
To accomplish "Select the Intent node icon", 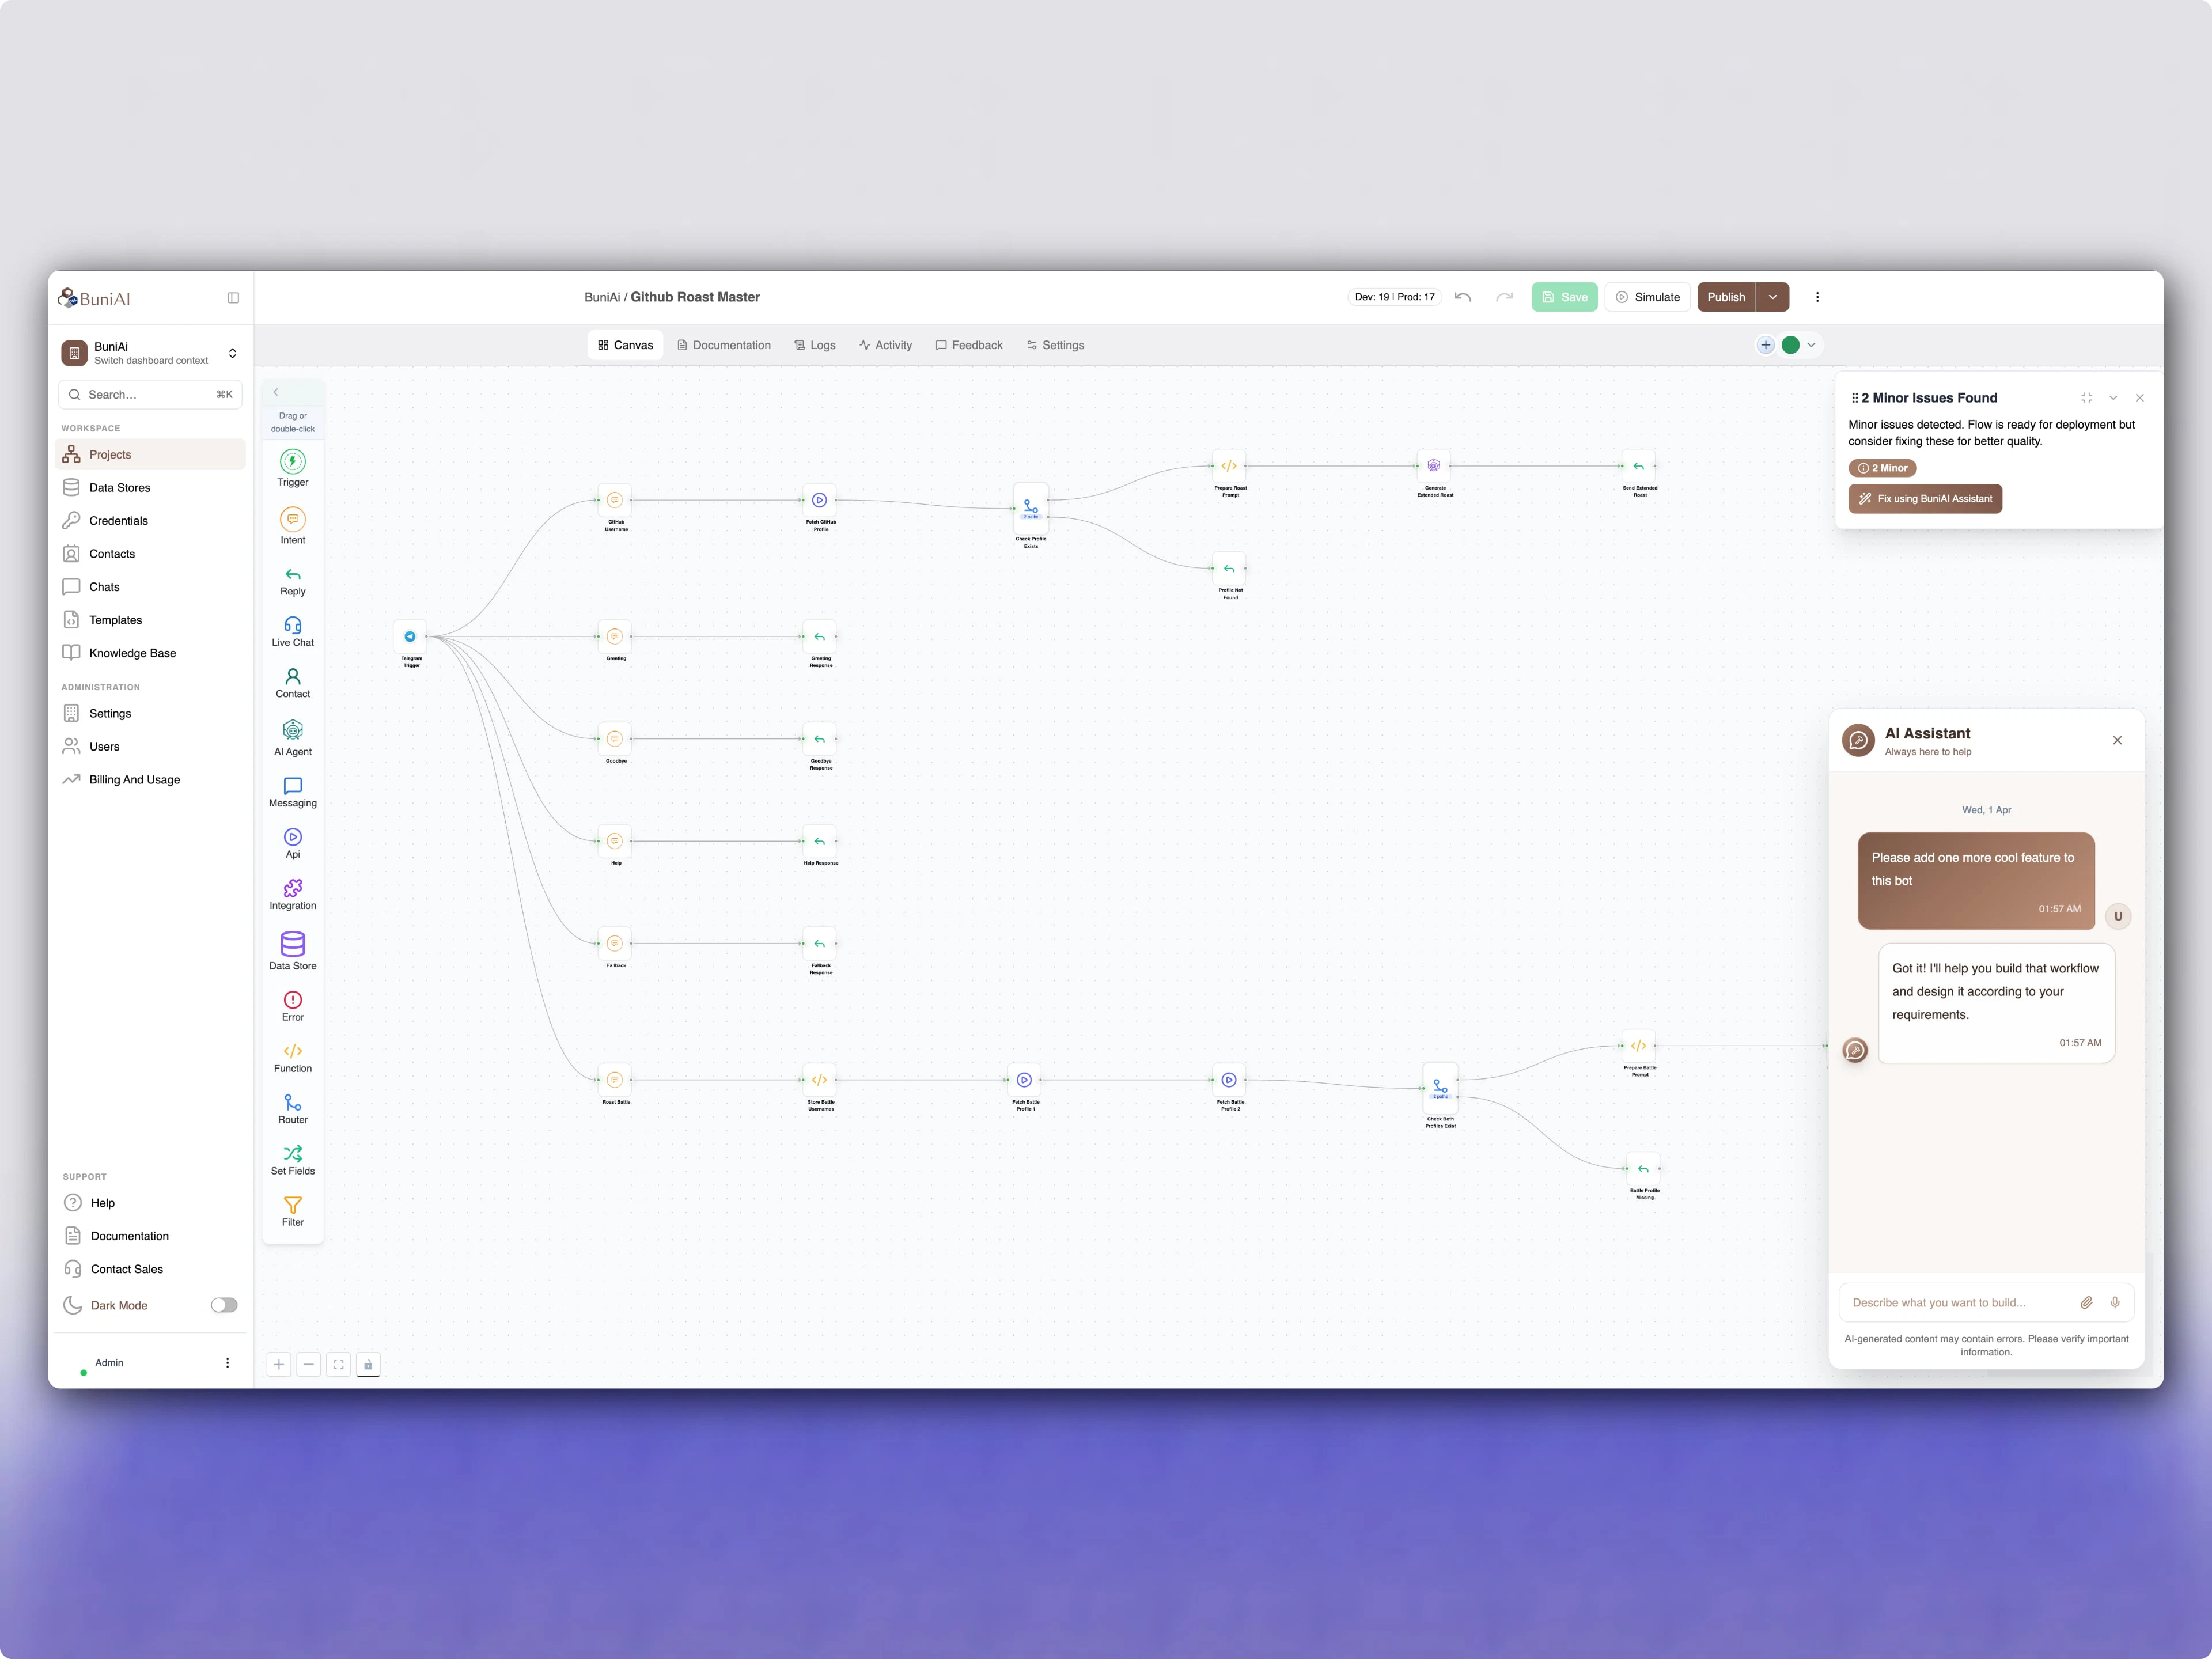I will tap(292, 519).
